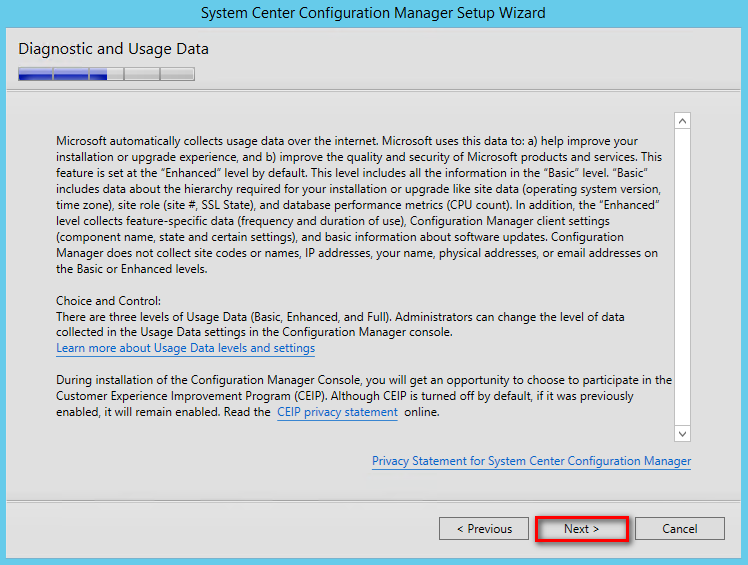Open Privacy Statement for System Center Configuration Manager
The image size is (748, 565).
[531, 461]
